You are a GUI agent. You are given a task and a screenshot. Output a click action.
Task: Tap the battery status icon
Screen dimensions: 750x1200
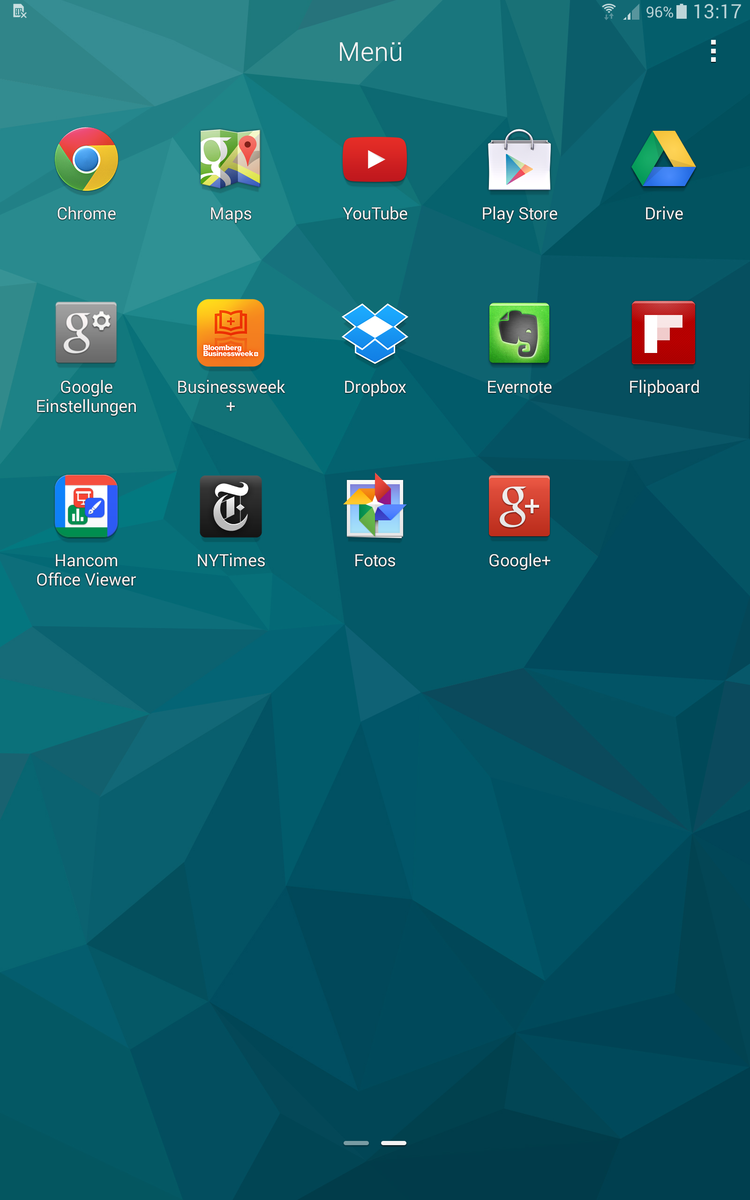(x=682, y=12)
